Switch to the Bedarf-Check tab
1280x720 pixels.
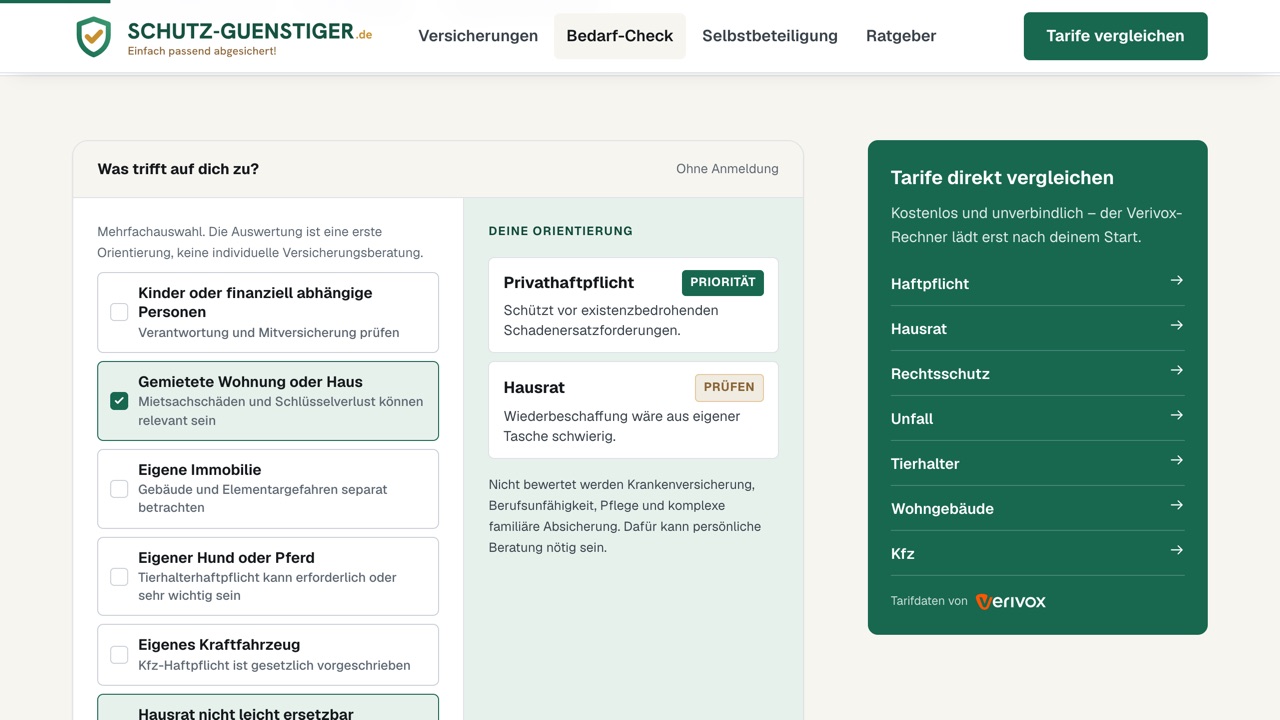click(620, 36)
